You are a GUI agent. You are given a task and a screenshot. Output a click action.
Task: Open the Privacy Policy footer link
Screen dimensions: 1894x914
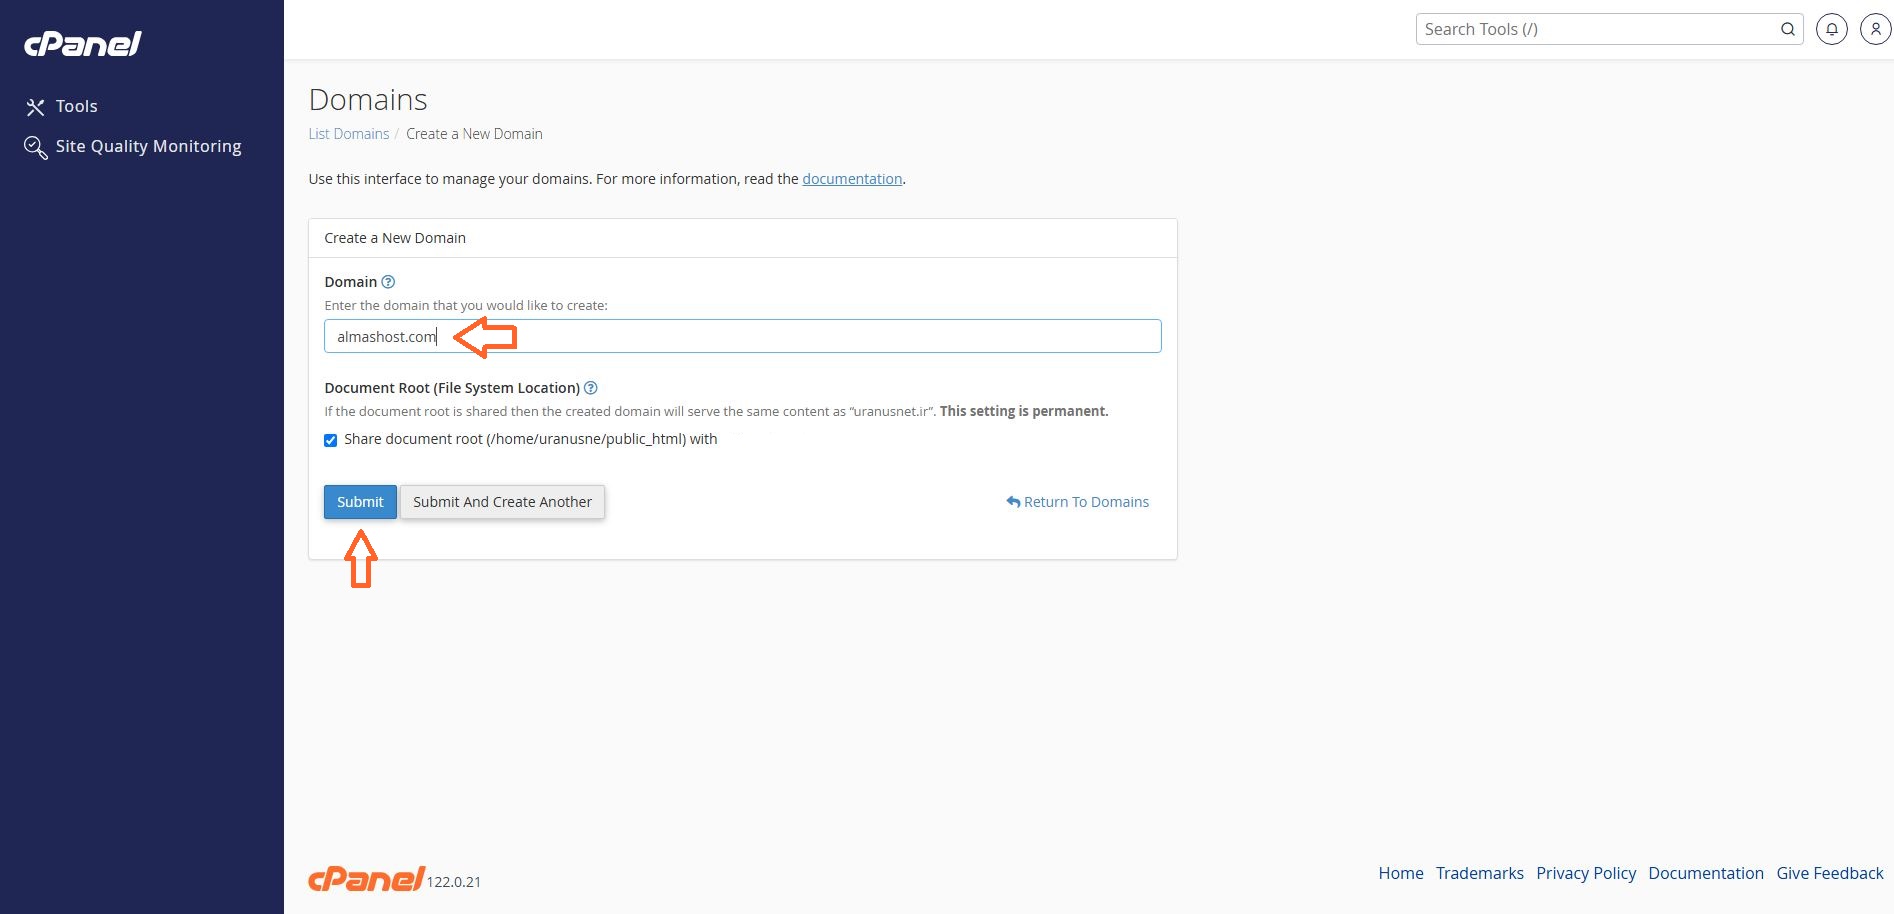point(1586,873)
